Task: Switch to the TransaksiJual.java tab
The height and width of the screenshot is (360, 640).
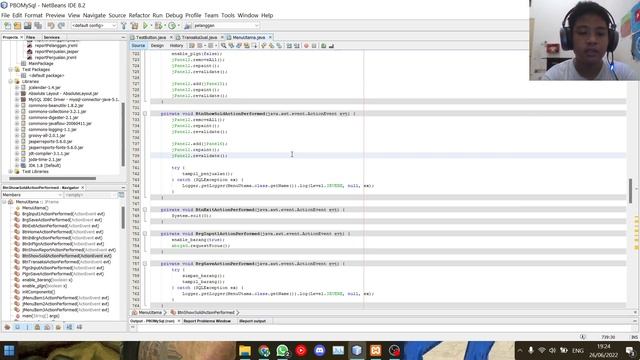Action: (x=199, y=37)
